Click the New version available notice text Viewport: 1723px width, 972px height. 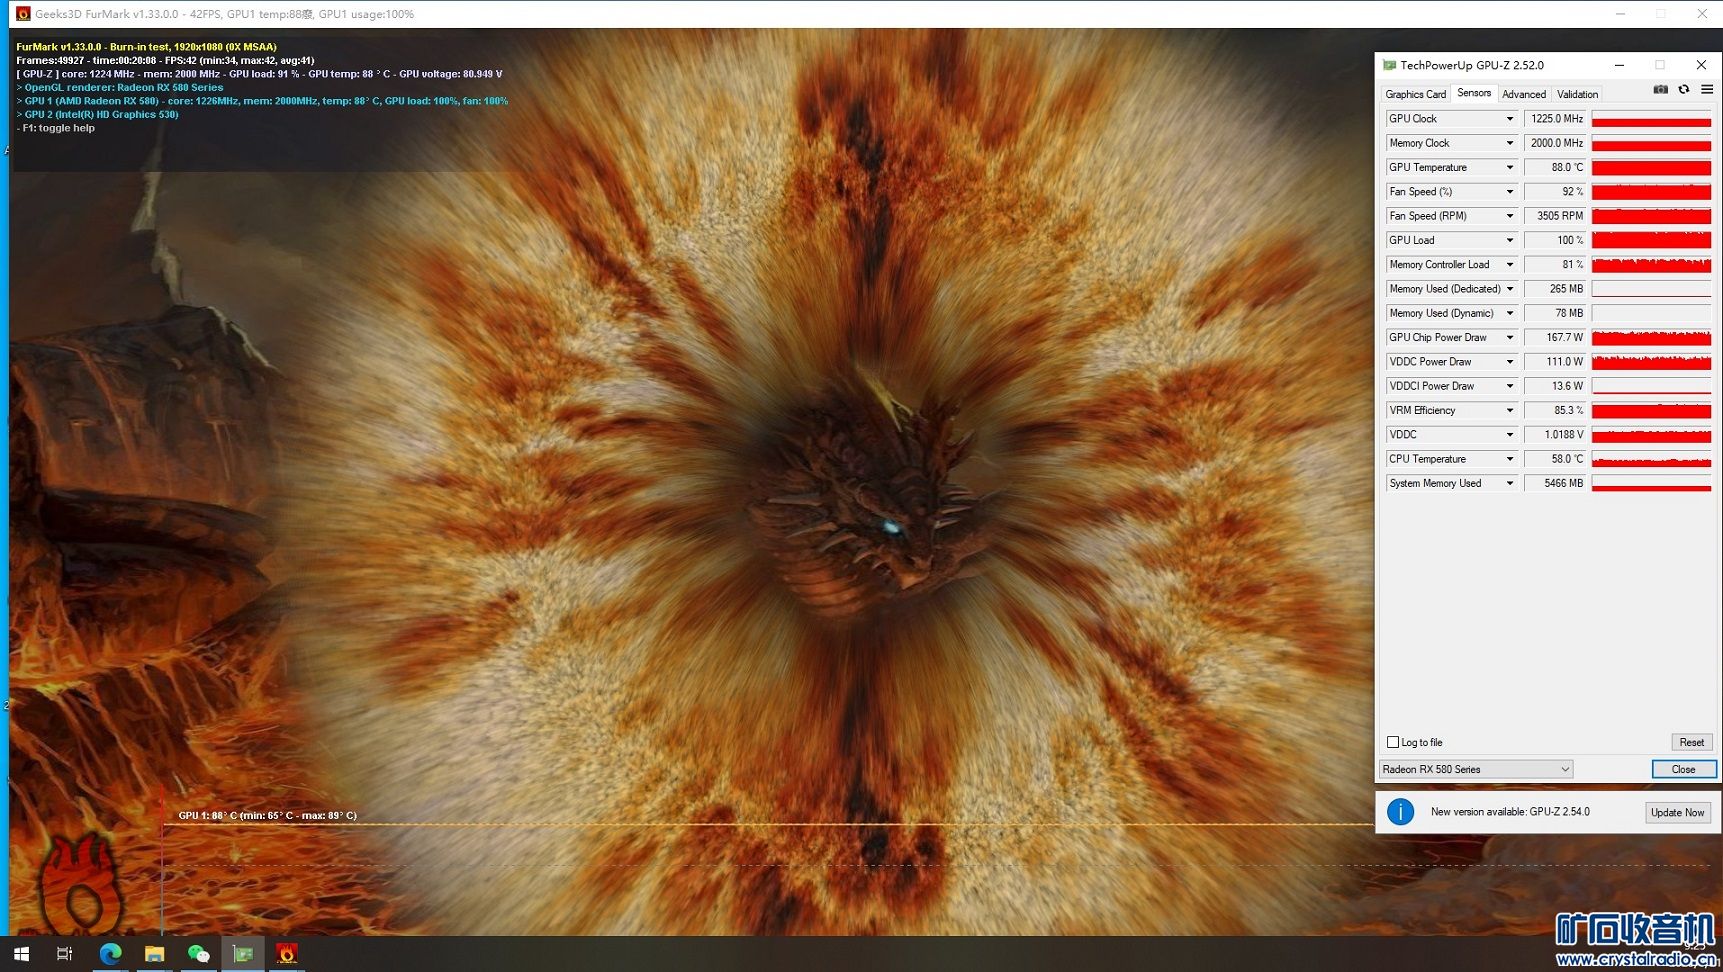[1510, 812]
